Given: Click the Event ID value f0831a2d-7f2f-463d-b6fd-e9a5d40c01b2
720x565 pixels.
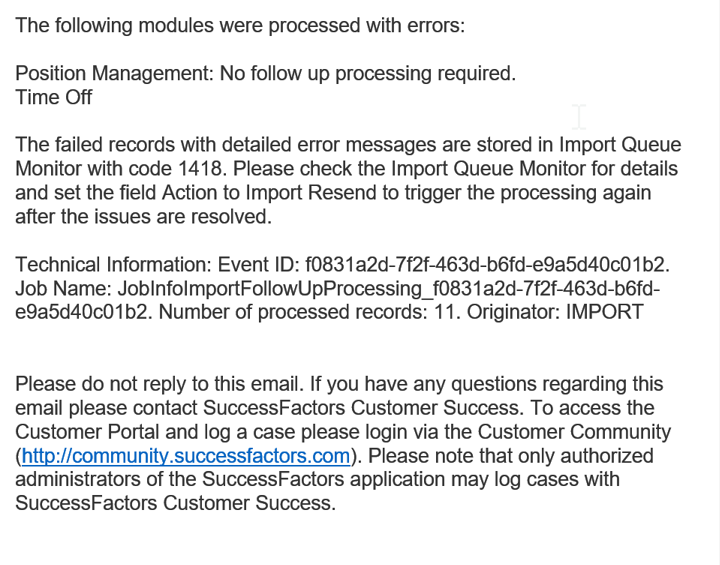Looking at the screenshot, I should 487,265.
